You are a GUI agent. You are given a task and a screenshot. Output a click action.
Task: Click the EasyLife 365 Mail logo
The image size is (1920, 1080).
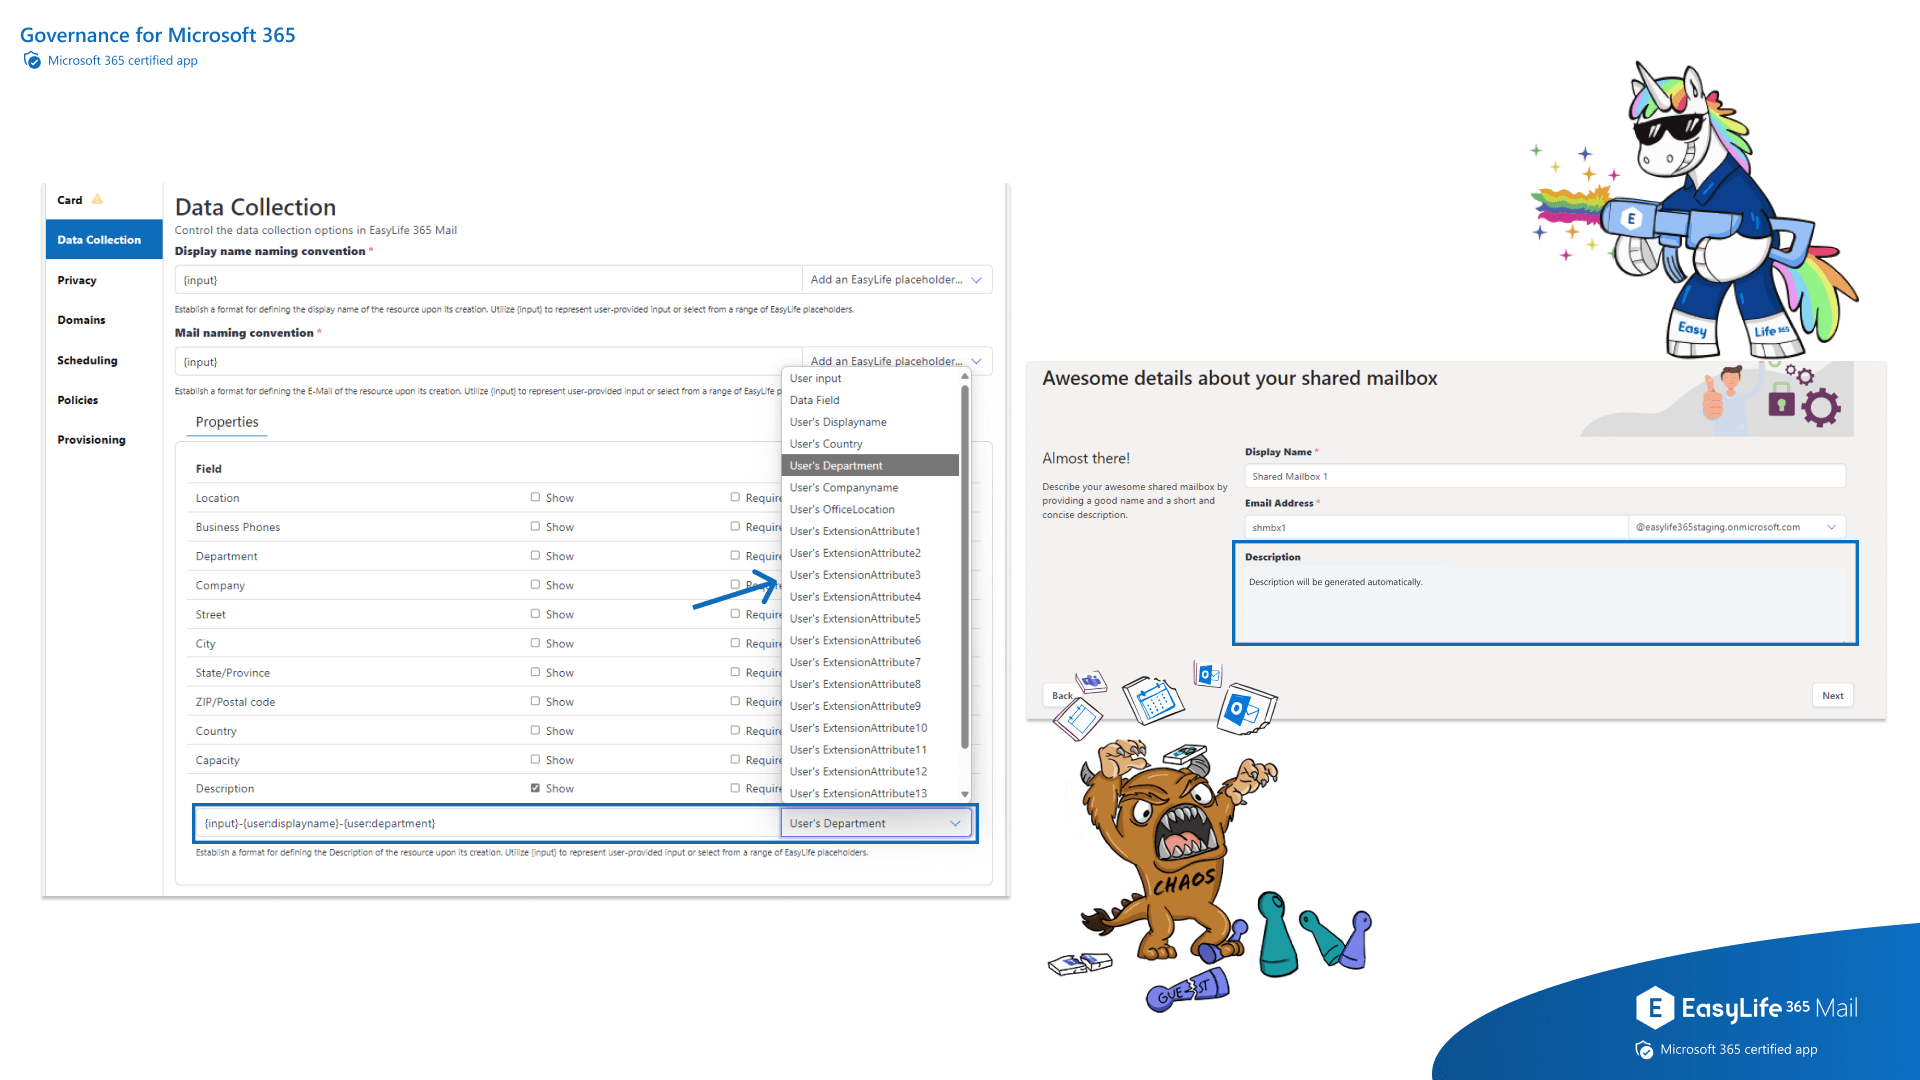click(1746, 1008)
